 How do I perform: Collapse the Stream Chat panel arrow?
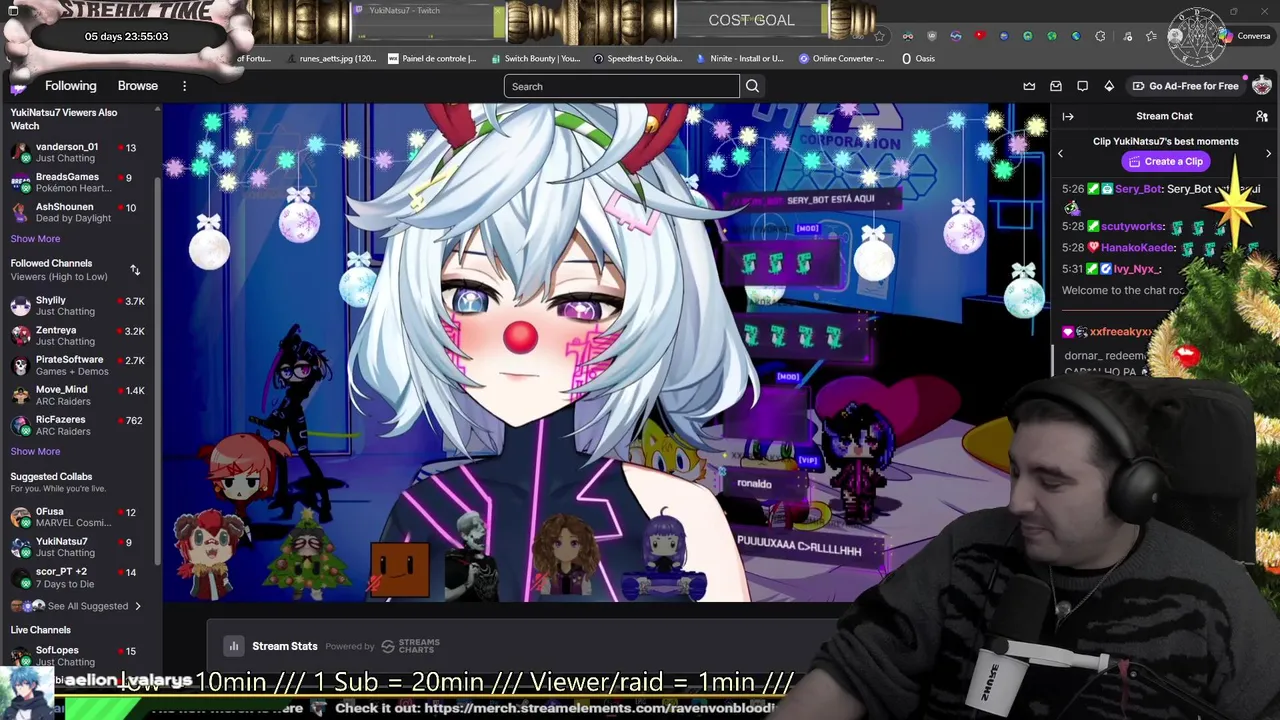coord(1068,117)
